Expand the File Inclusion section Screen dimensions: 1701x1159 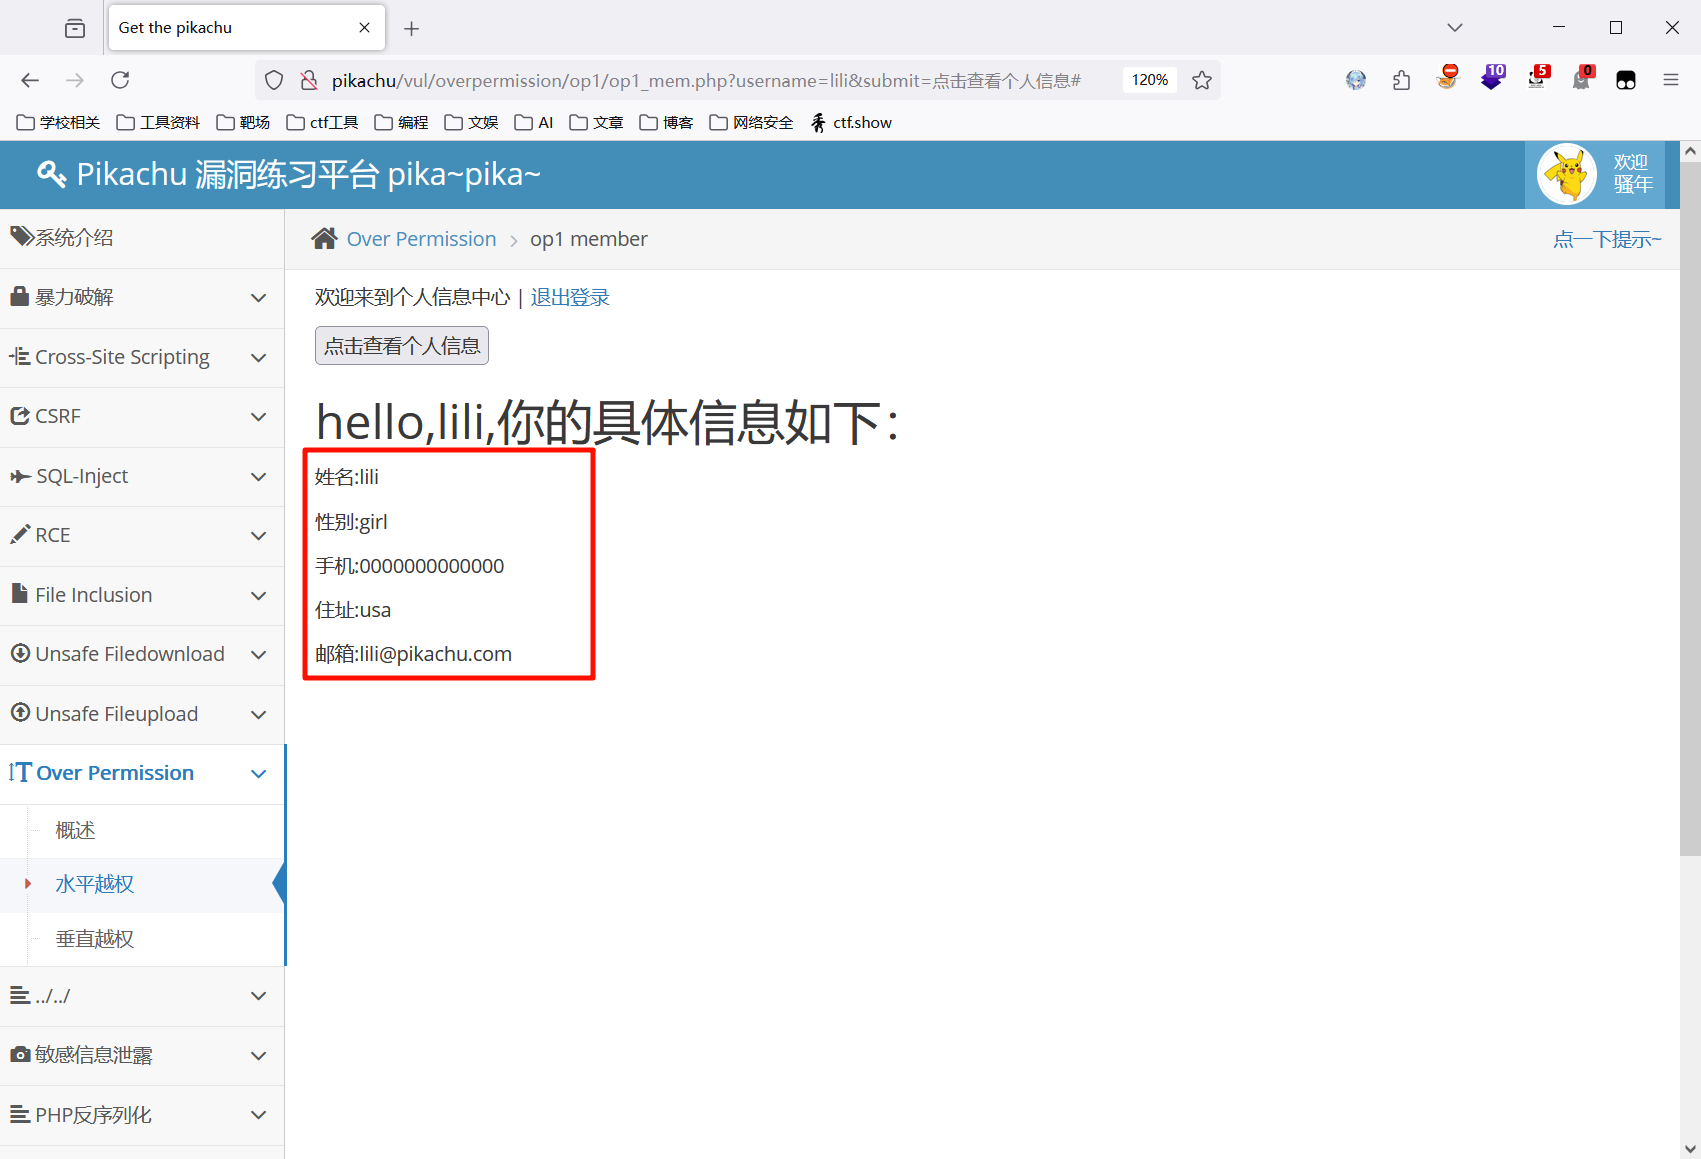(x=142, y=595)
